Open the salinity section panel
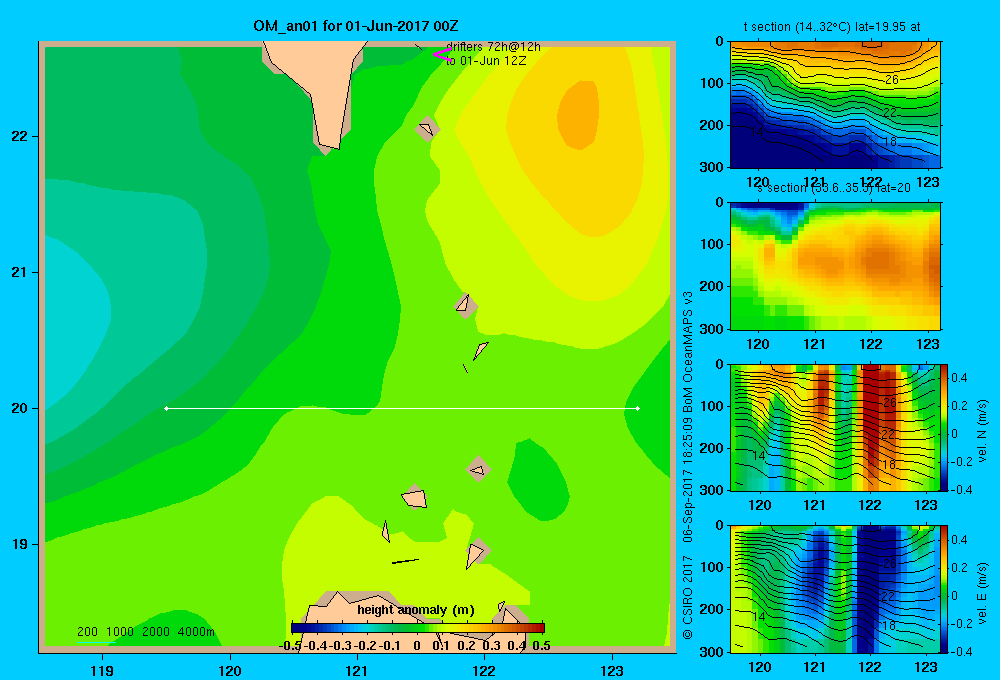 pyautogui.click(x=835, y=266)
